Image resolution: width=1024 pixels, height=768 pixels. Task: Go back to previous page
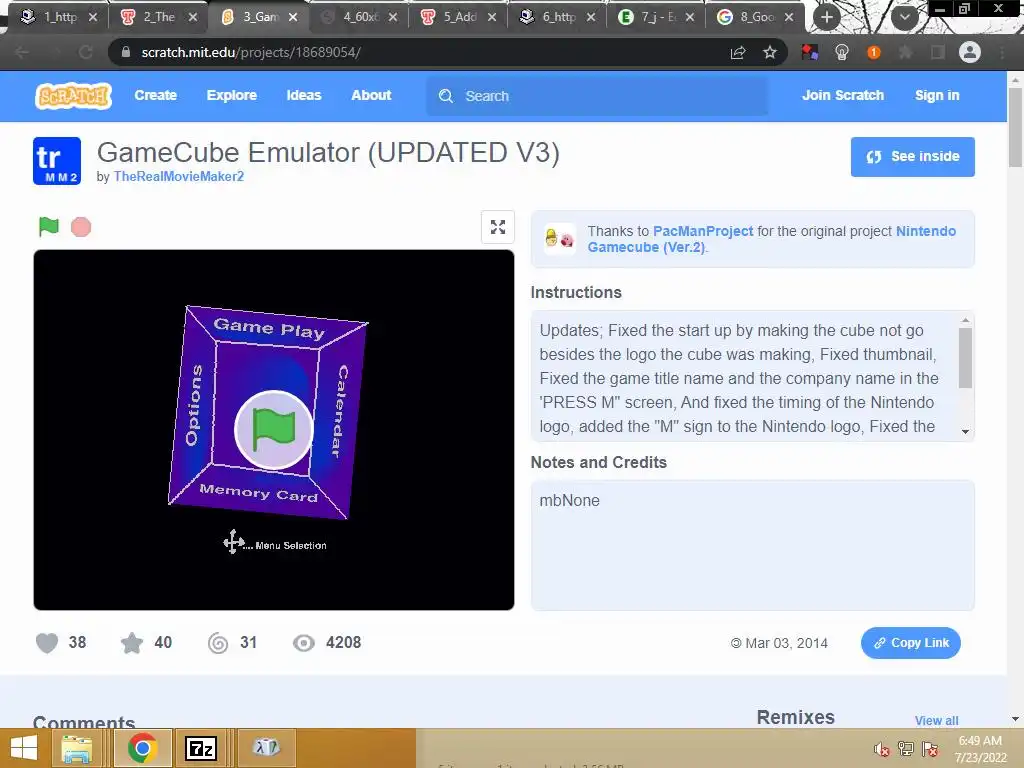coord(22,52)
